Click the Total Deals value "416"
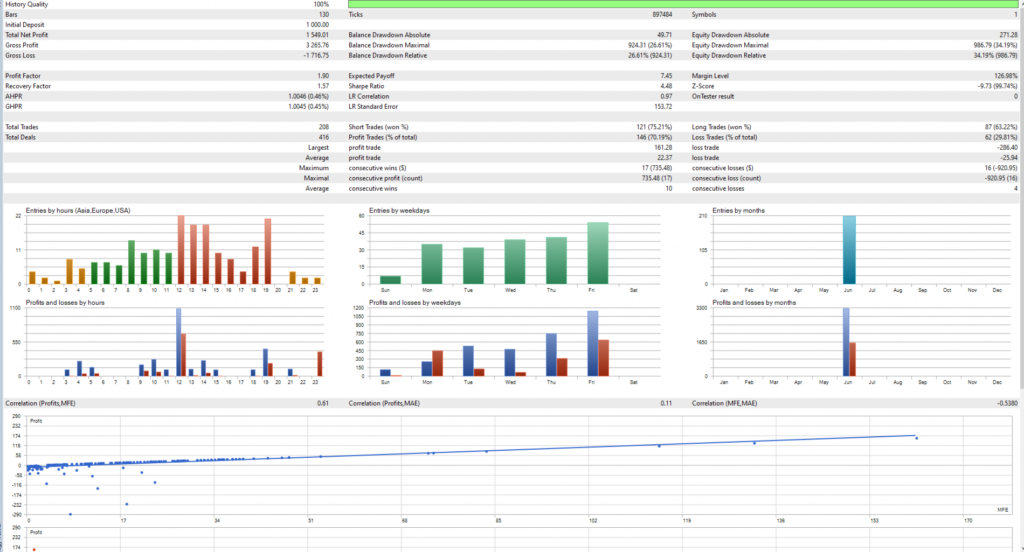This screenshot has height=552, width=1024. (323, 137)
